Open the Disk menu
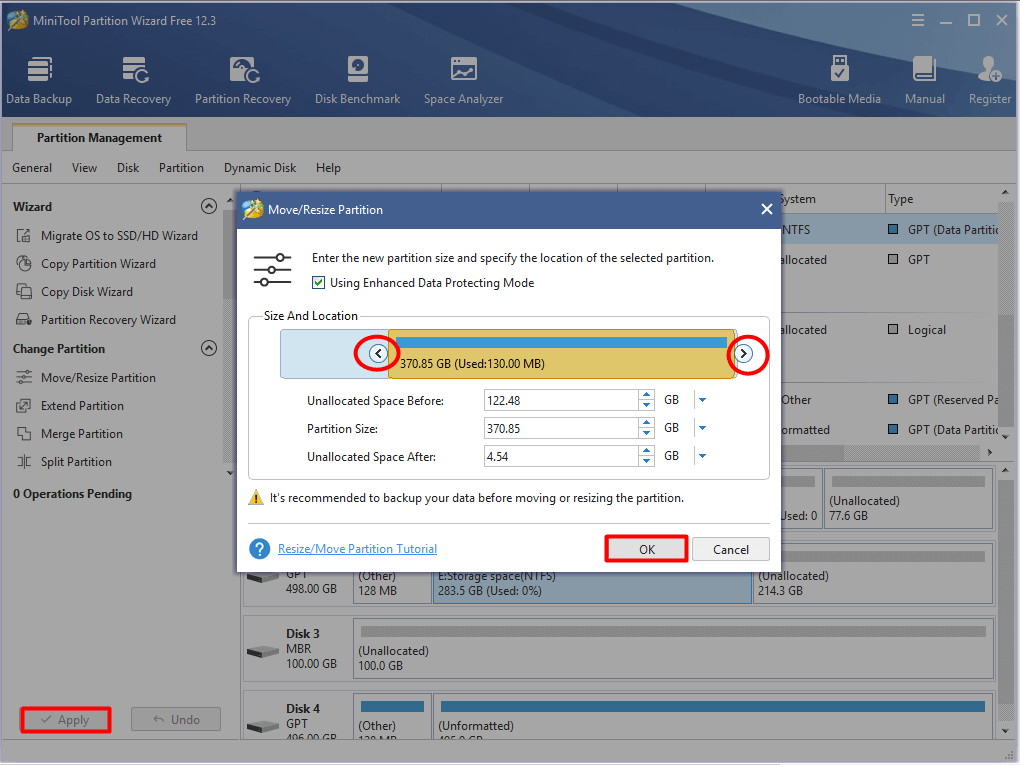This screenshot has width=1020, height=765. (128, 168)
